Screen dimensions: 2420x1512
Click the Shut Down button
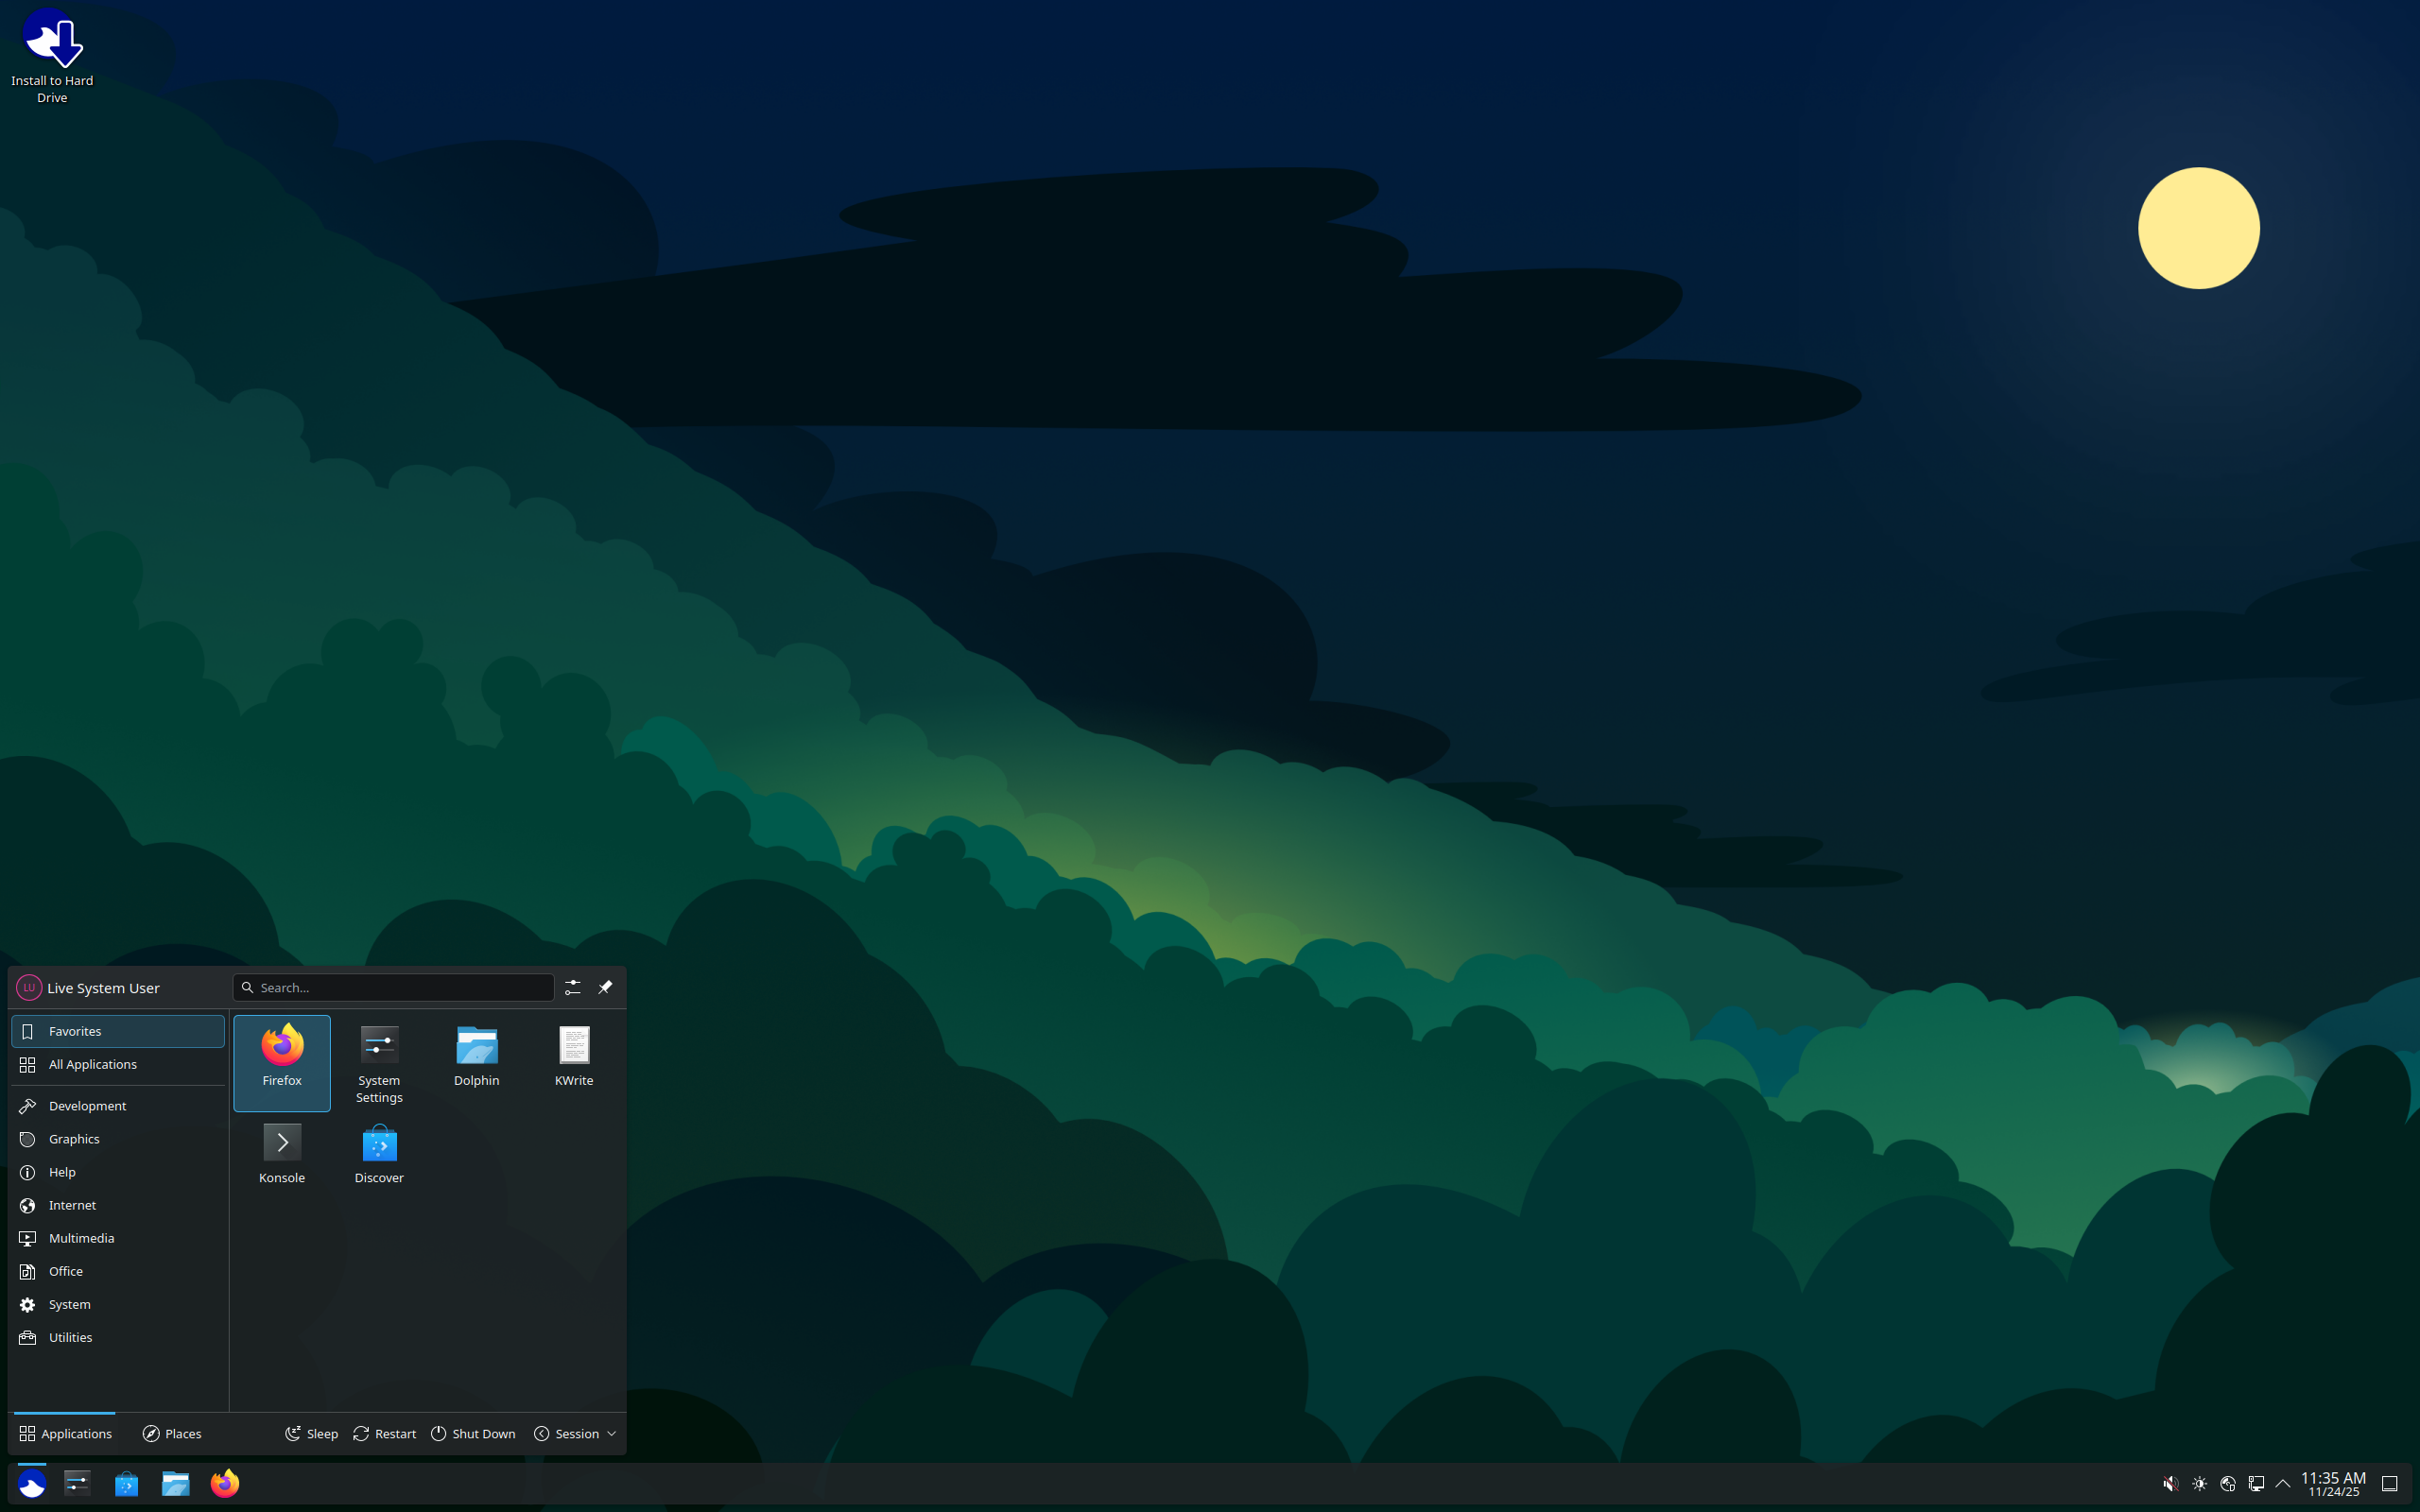[473, 1433]
